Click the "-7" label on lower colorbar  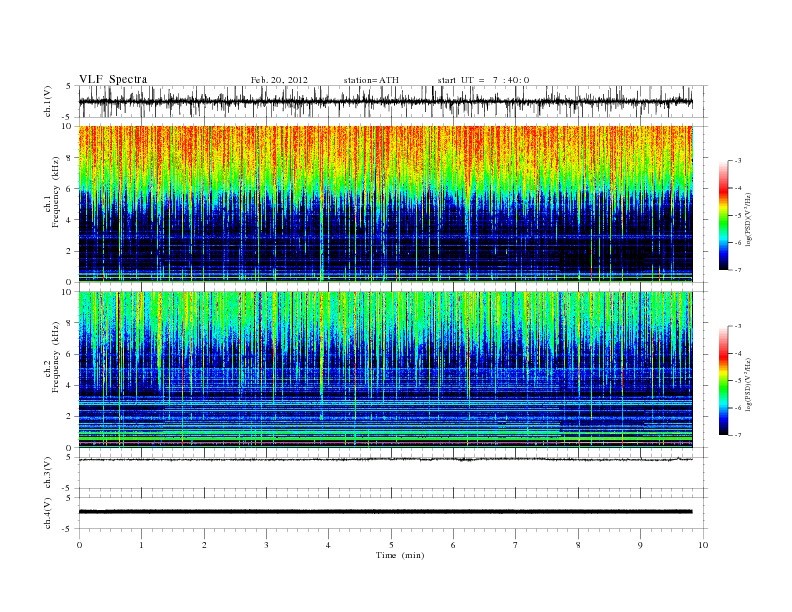click(x=738, y=435)
